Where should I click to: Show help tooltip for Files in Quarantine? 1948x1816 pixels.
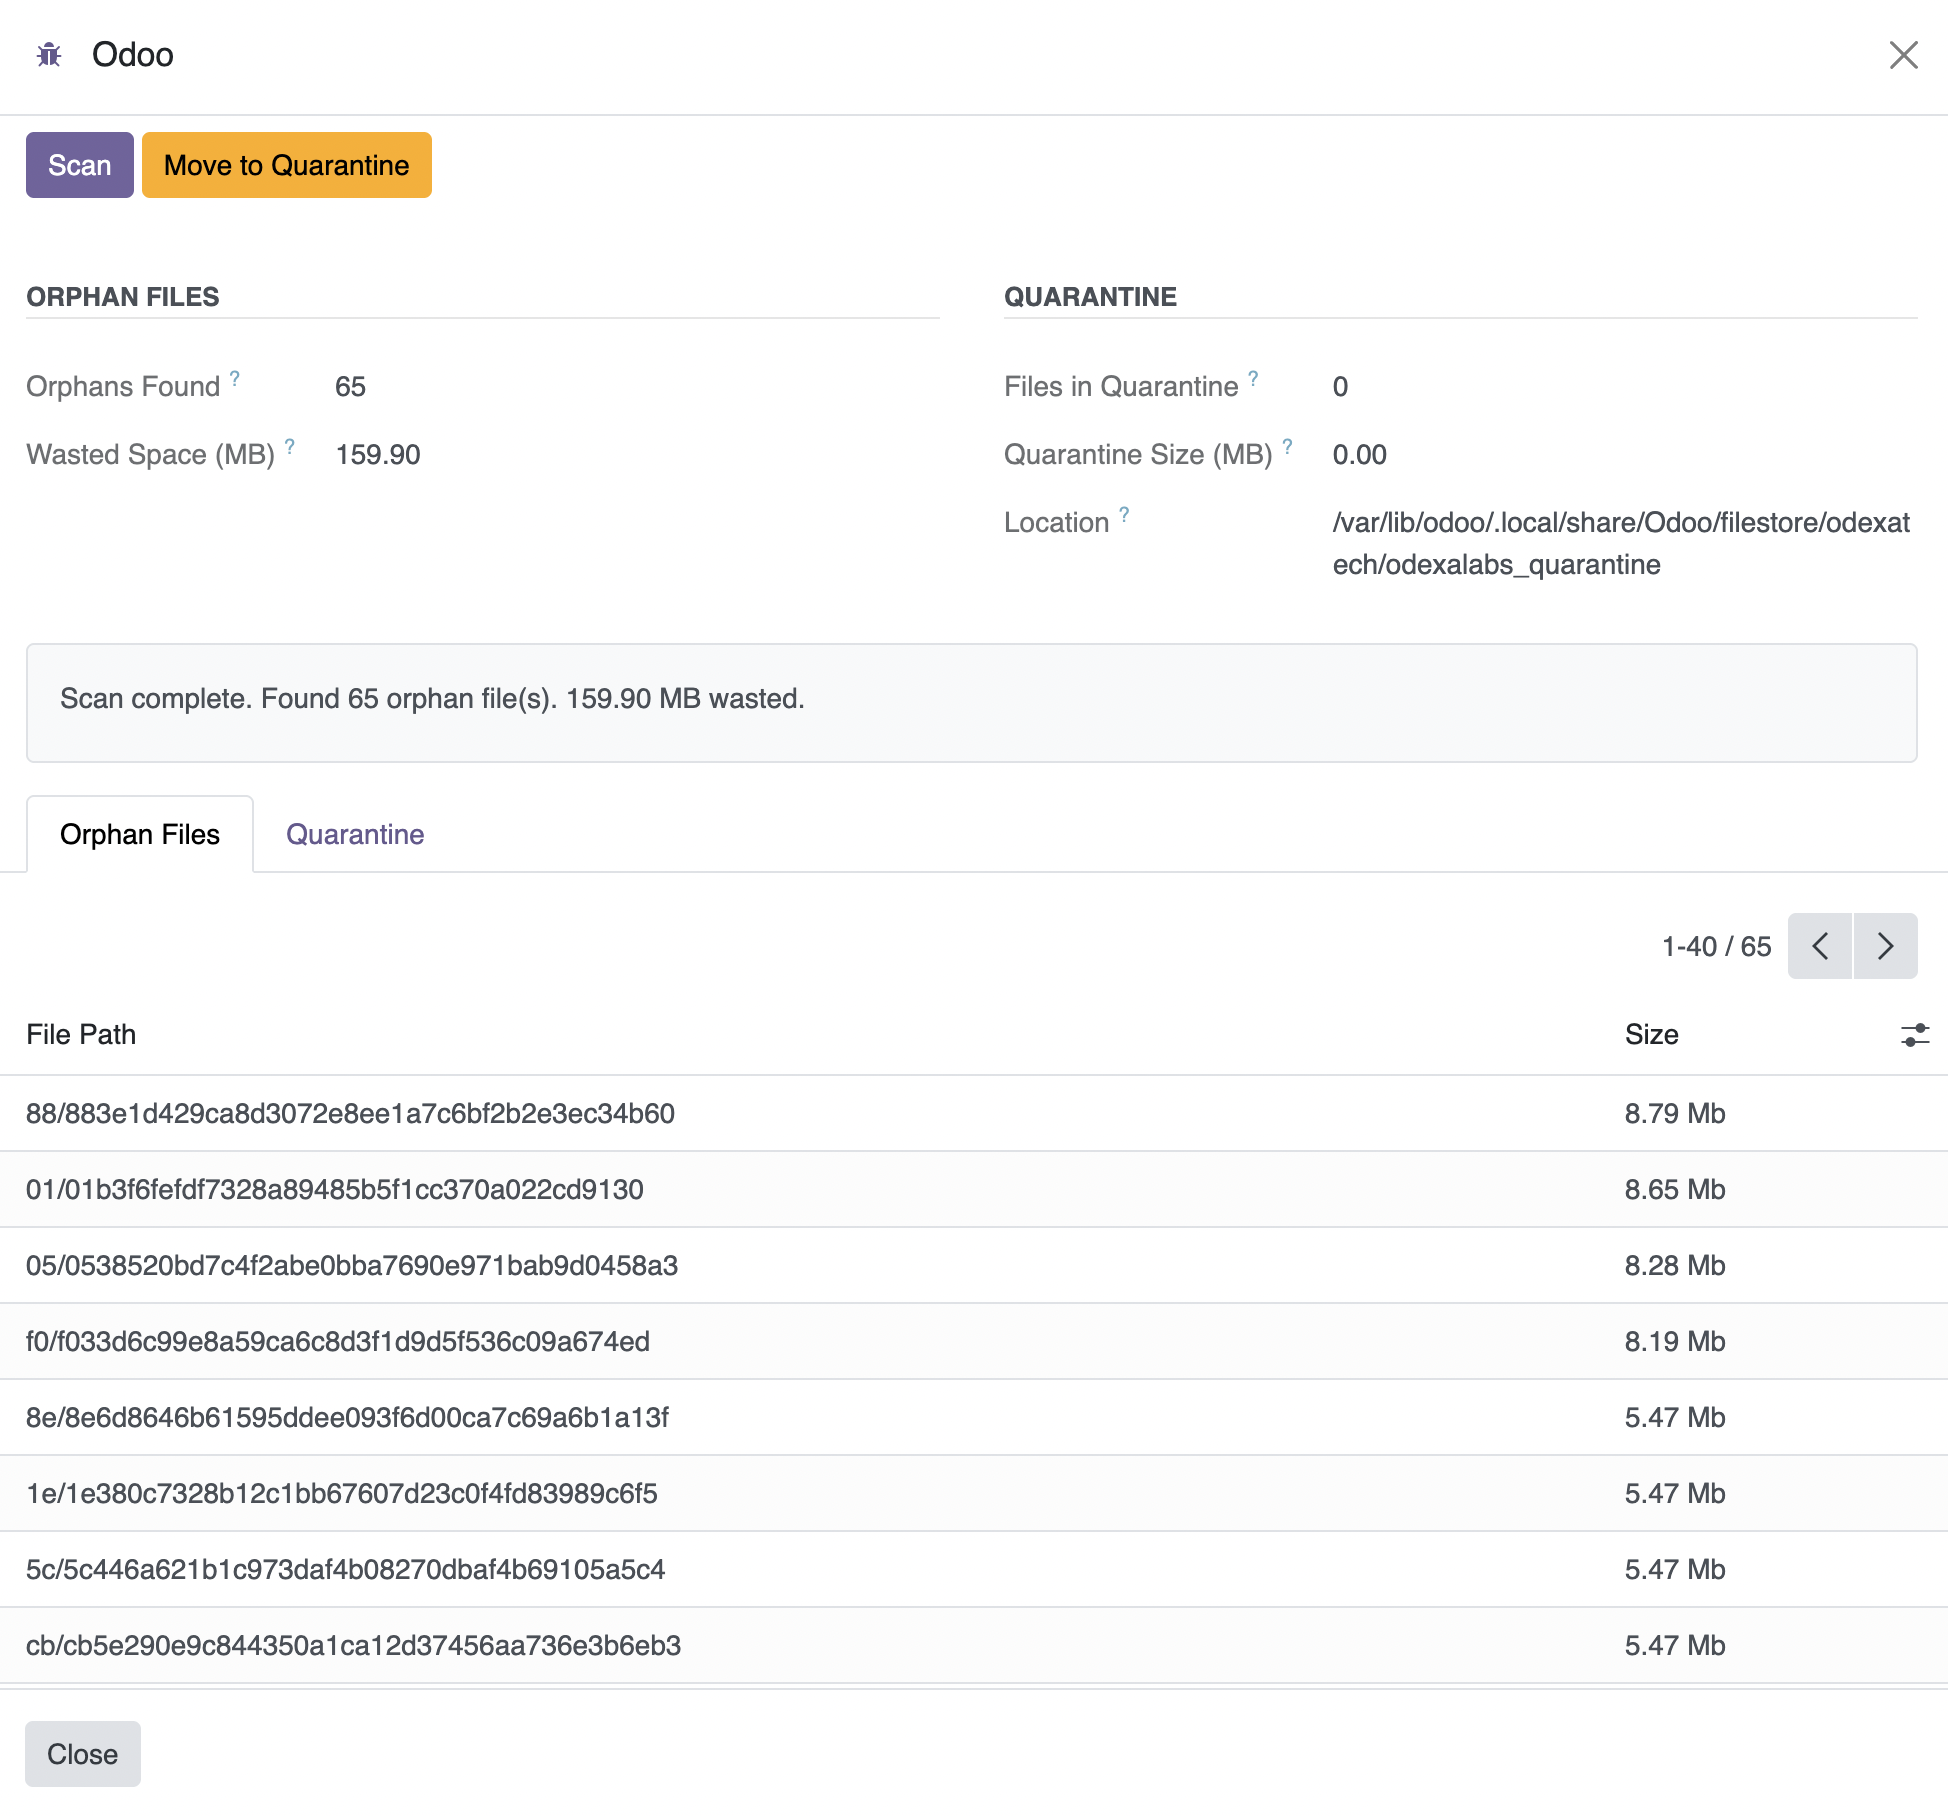tap(1253, 378)
